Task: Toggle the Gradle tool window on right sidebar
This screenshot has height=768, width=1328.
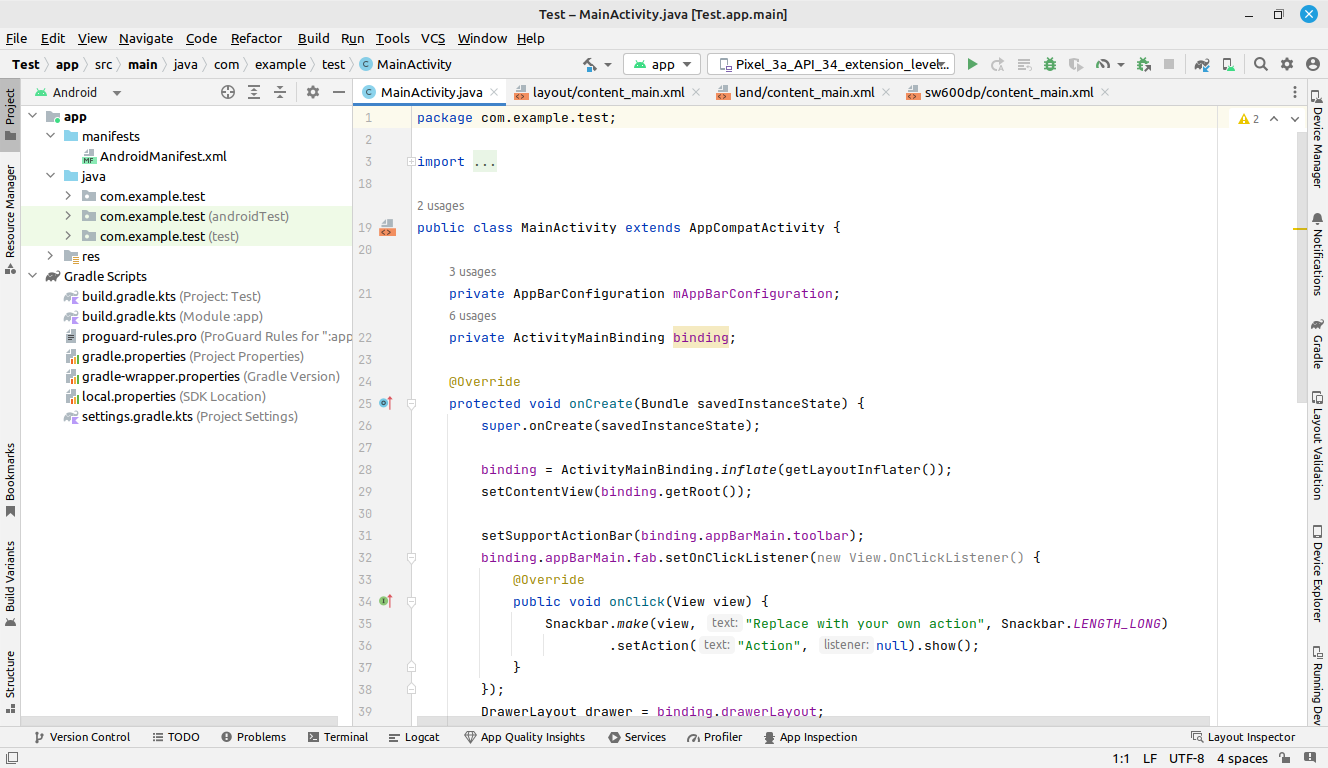Action: click(x=1317, y=345)
